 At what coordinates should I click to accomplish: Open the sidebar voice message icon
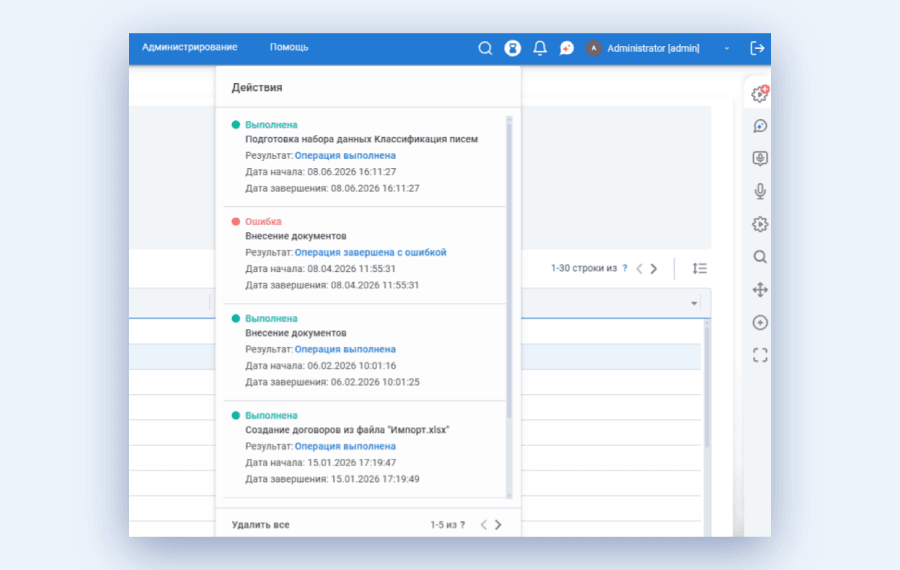760,158
